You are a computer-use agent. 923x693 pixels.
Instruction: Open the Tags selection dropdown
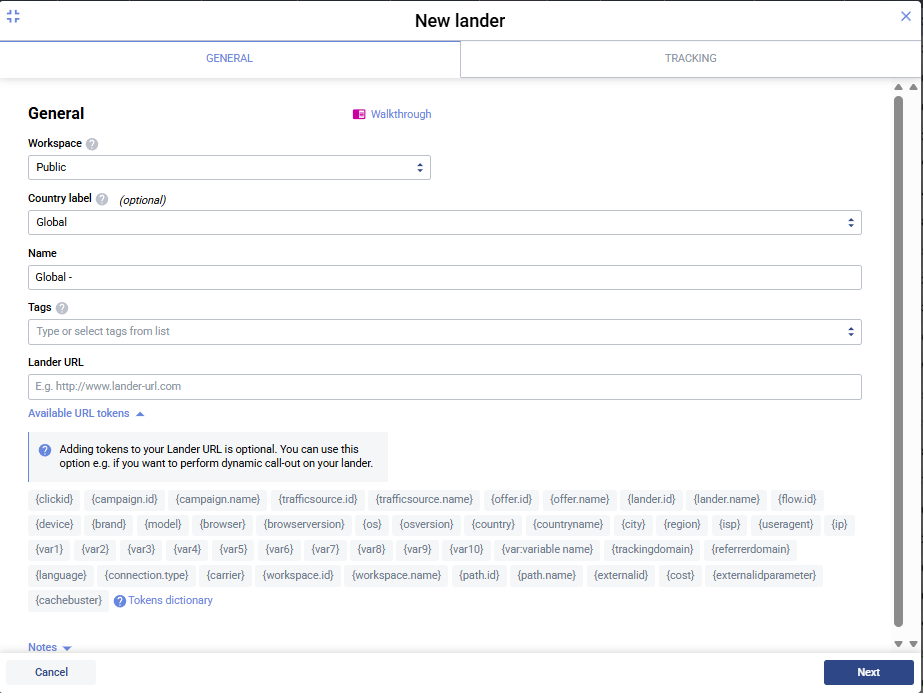pyautogui.click(x=444, y=331)
